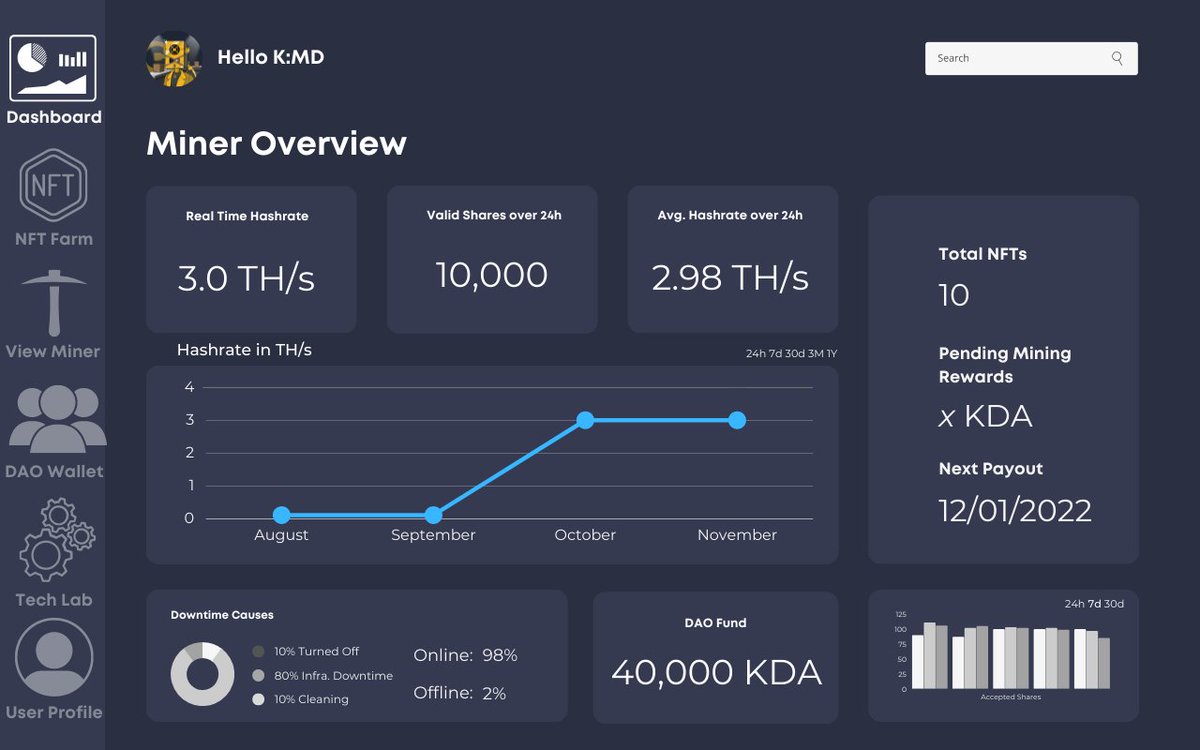
Task: Select the 30d hashrate range option
Action: pos(797,352)
